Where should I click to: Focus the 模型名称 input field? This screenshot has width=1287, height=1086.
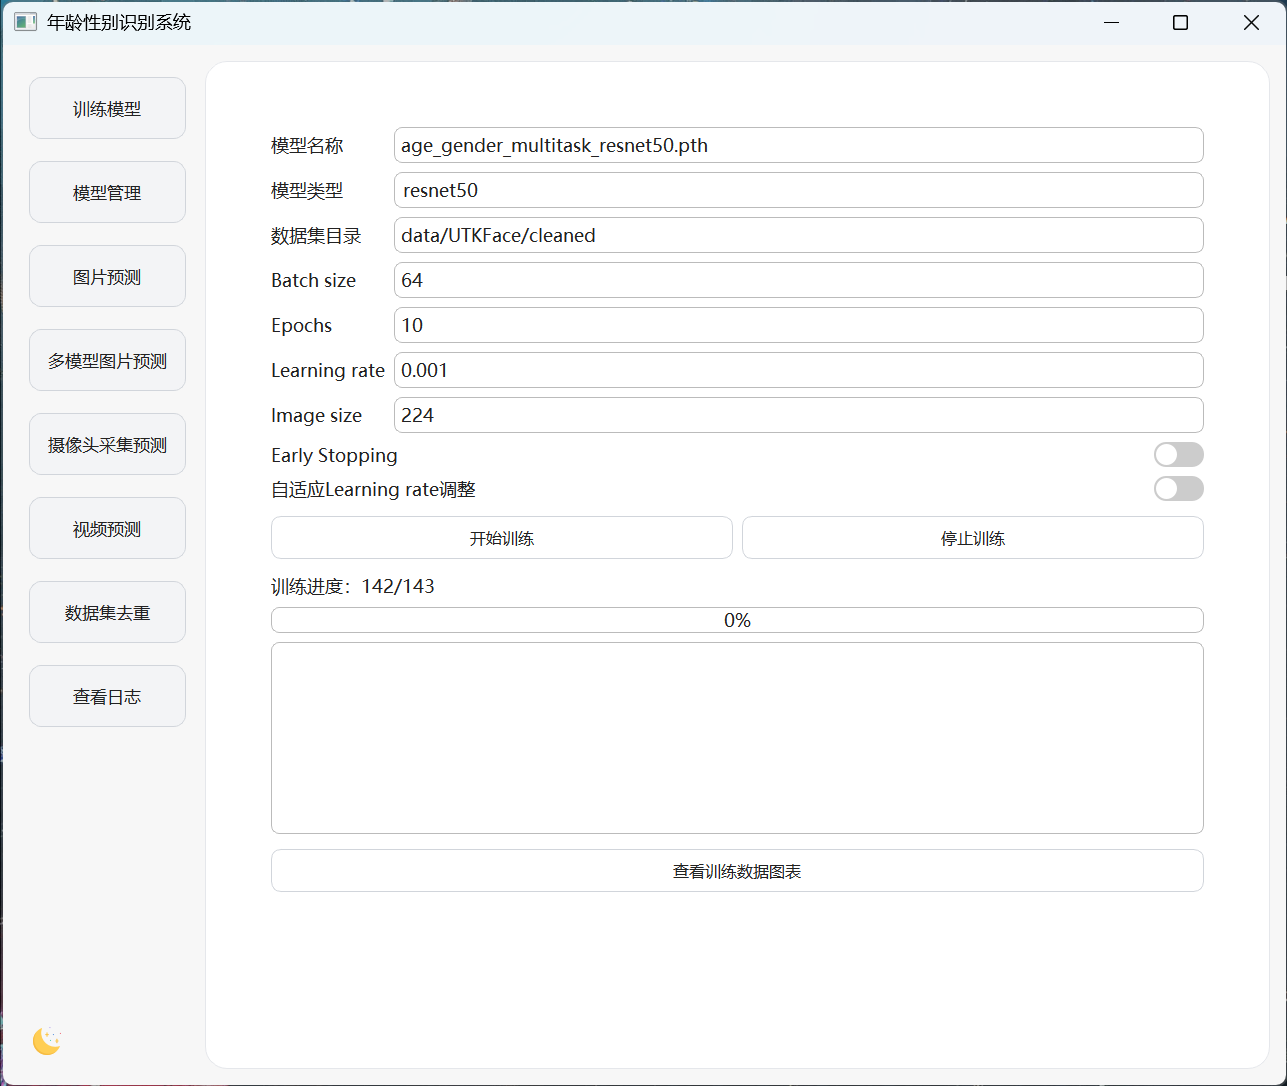(798, 145)
